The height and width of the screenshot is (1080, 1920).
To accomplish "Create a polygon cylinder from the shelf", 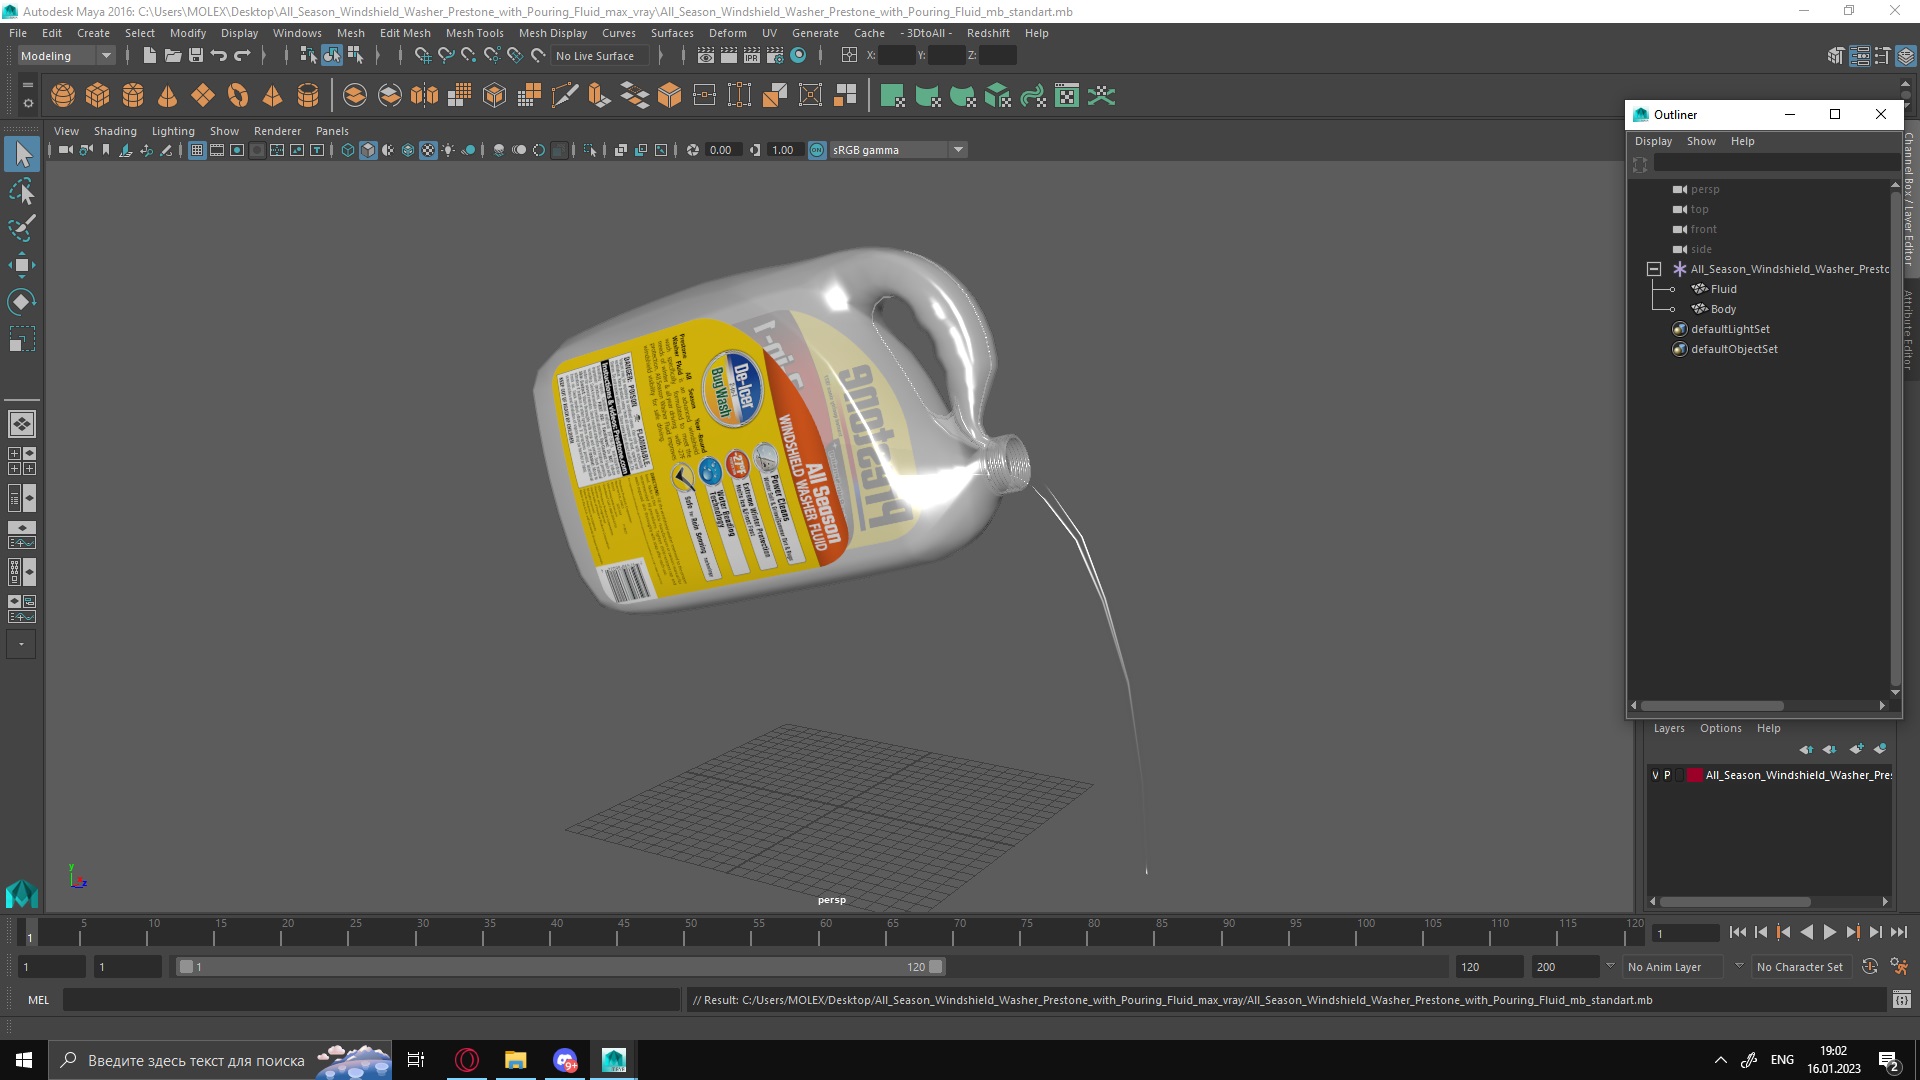I will tap(132, 96).
